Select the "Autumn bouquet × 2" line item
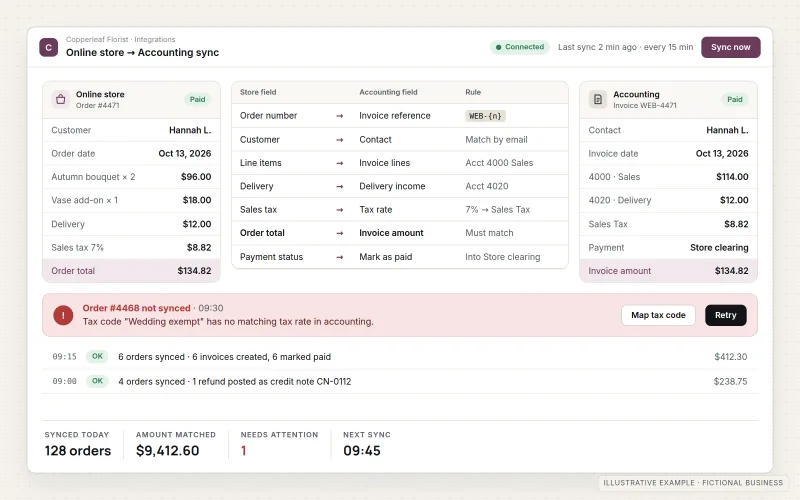800x500 pixels. point(93,177)
